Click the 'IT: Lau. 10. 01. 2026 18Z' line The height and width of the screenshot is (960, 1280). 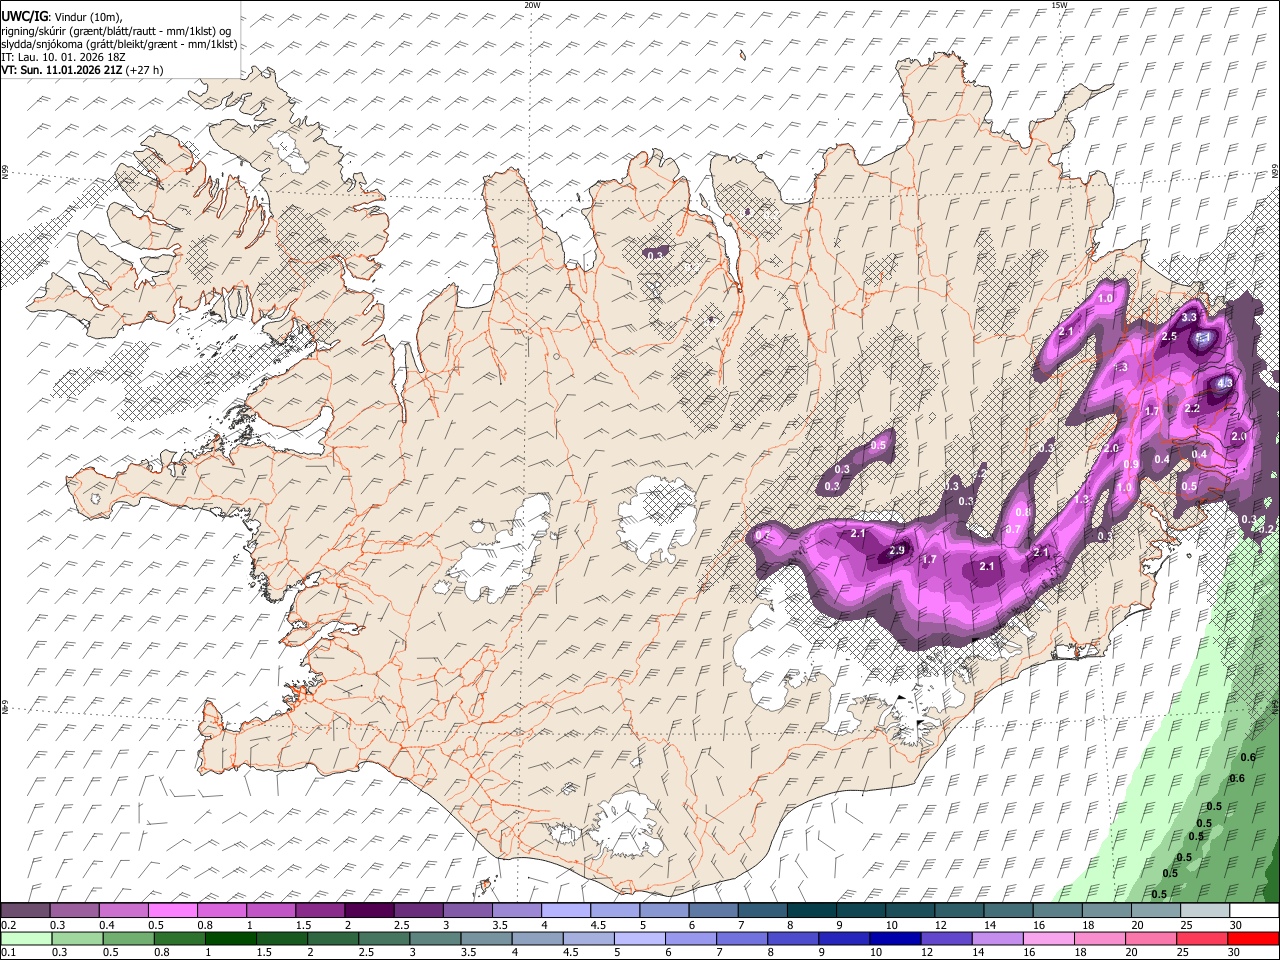click(63, 58)
